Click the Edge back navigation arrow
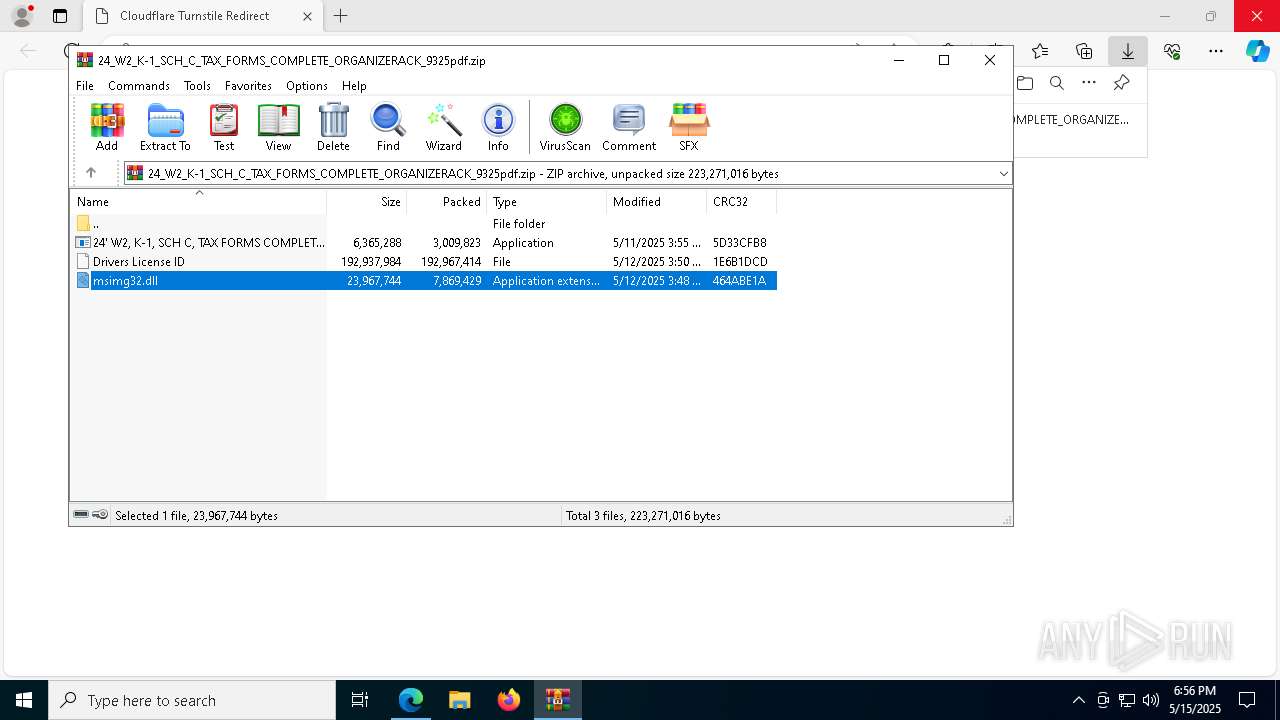1280x720 pixels. (28, 51)
